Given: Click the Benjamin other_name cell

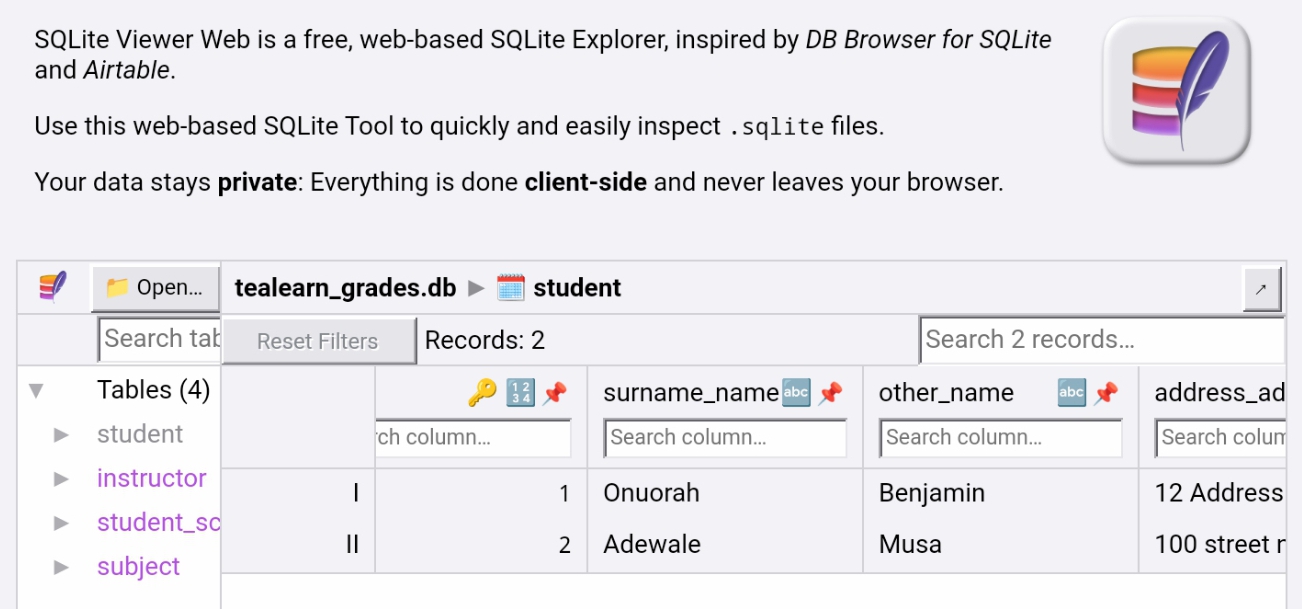Looking at the screenshot, I should 1001,493.
